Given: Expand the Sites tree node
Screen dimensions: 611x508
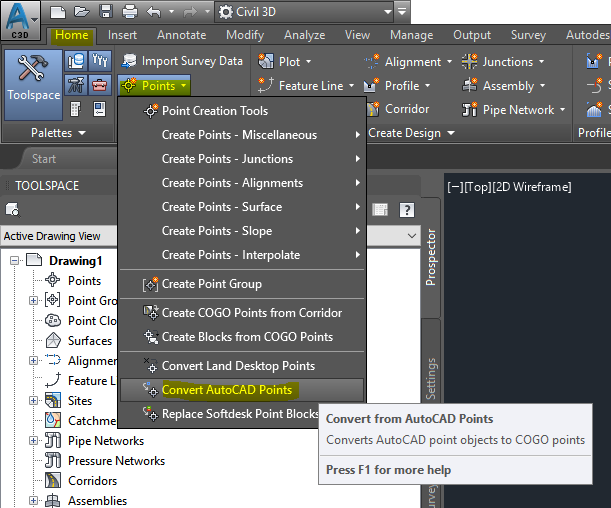Looking at the screenshot, I should pyautogui.click(x=34, y=400).
